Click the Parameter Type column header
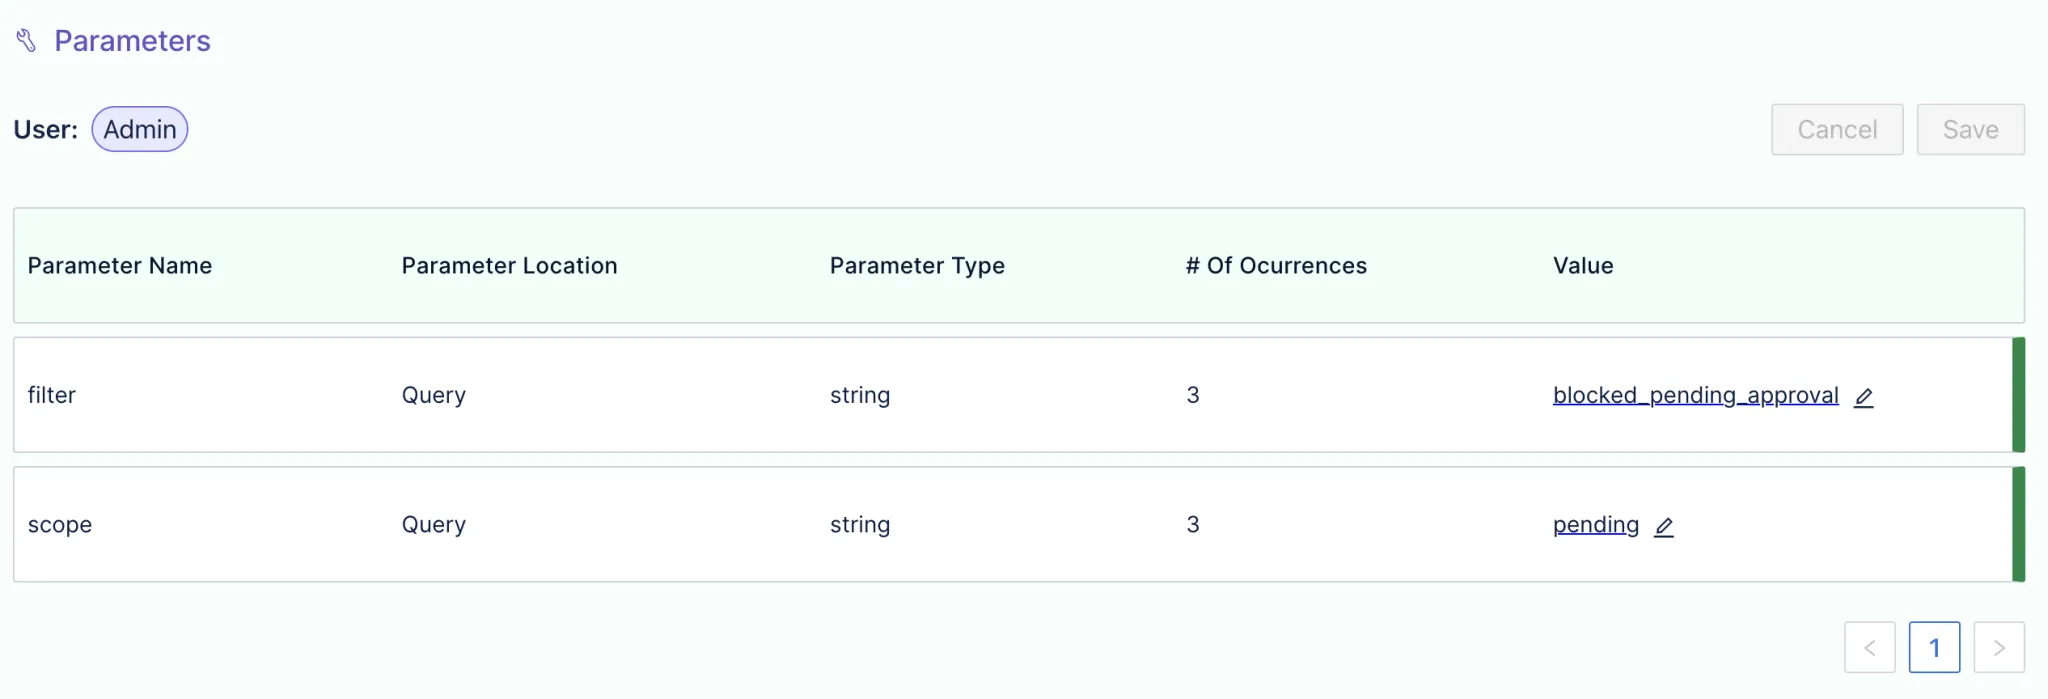The width and height of the screenshot is (2048, 699). coord(917,266)
